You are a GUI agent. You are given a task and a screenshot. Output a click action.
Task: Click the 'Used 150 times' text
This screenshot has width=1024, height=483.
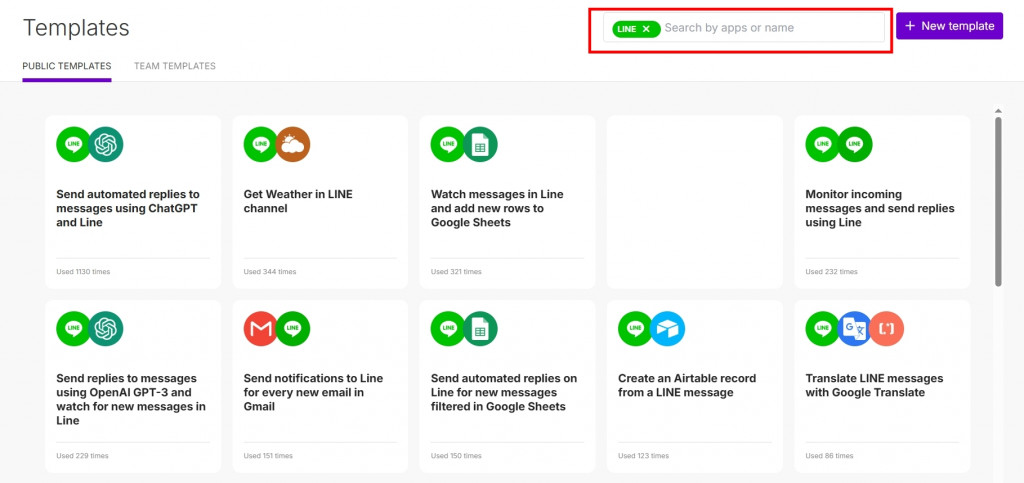(456, 456)
